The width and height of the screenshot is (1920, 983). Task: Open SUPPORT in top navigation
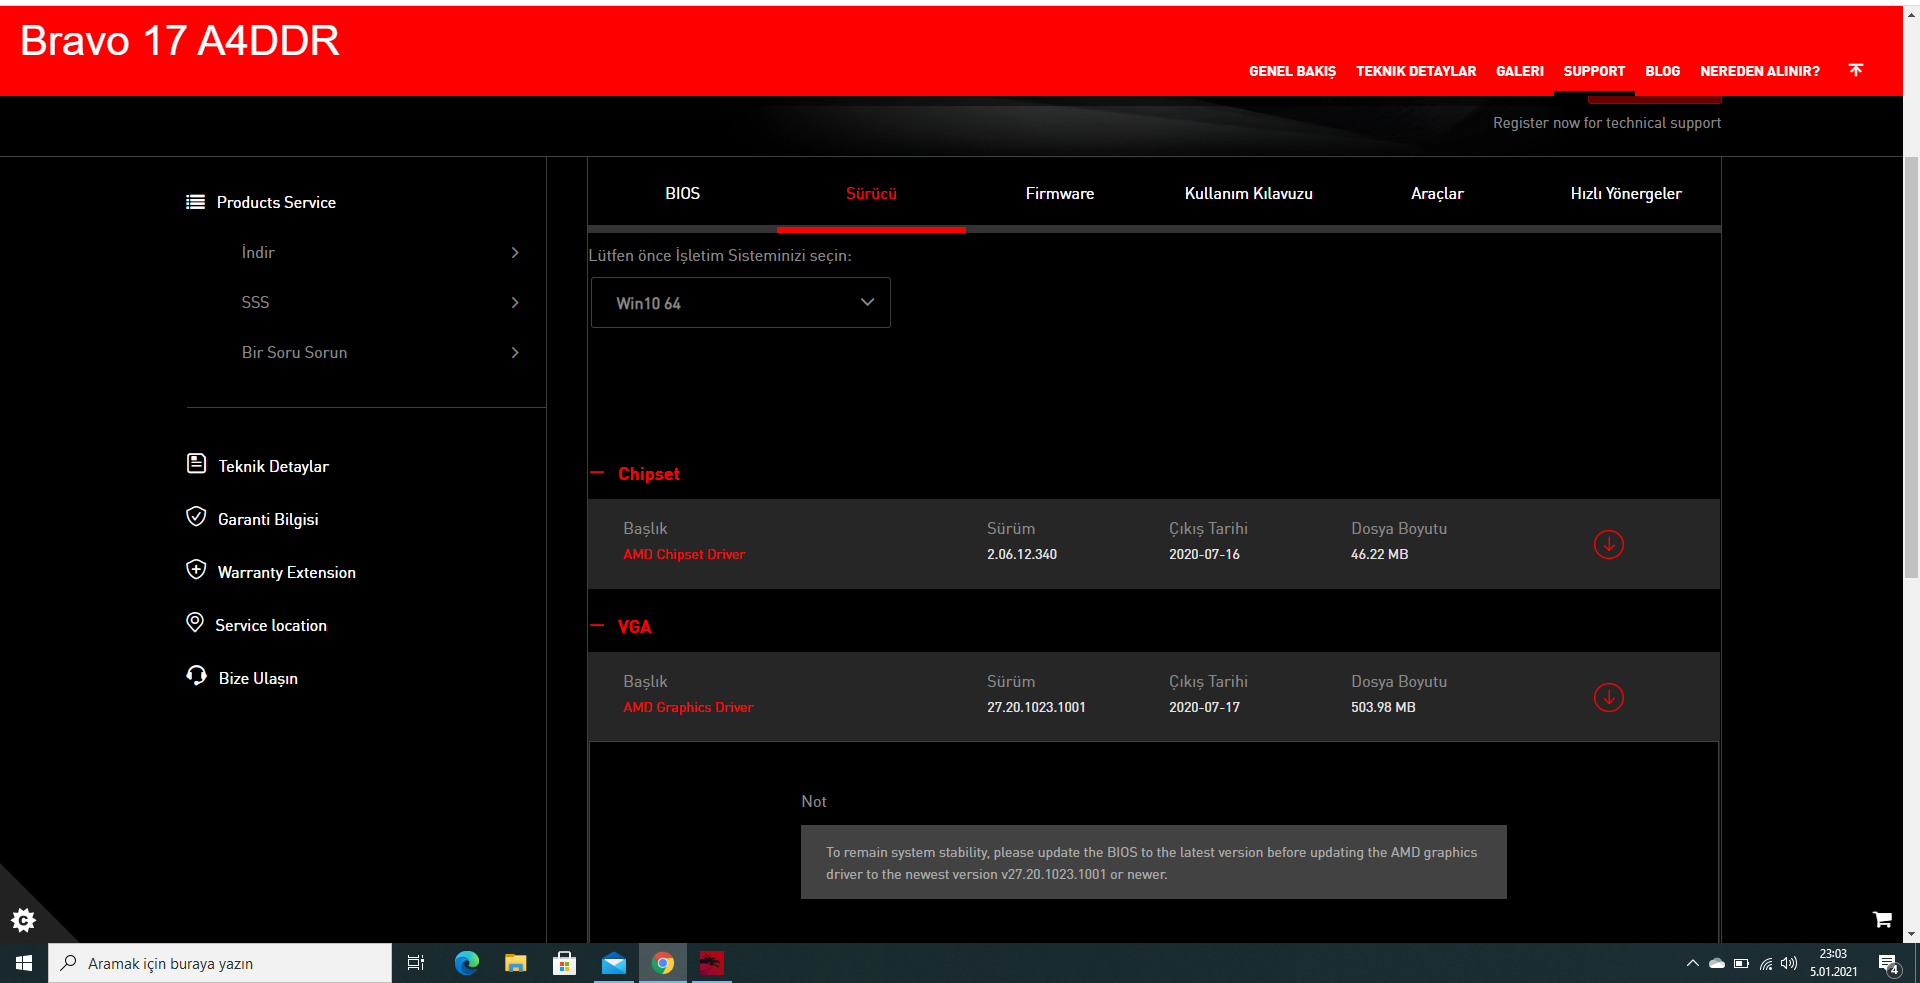pos(1594,71)
